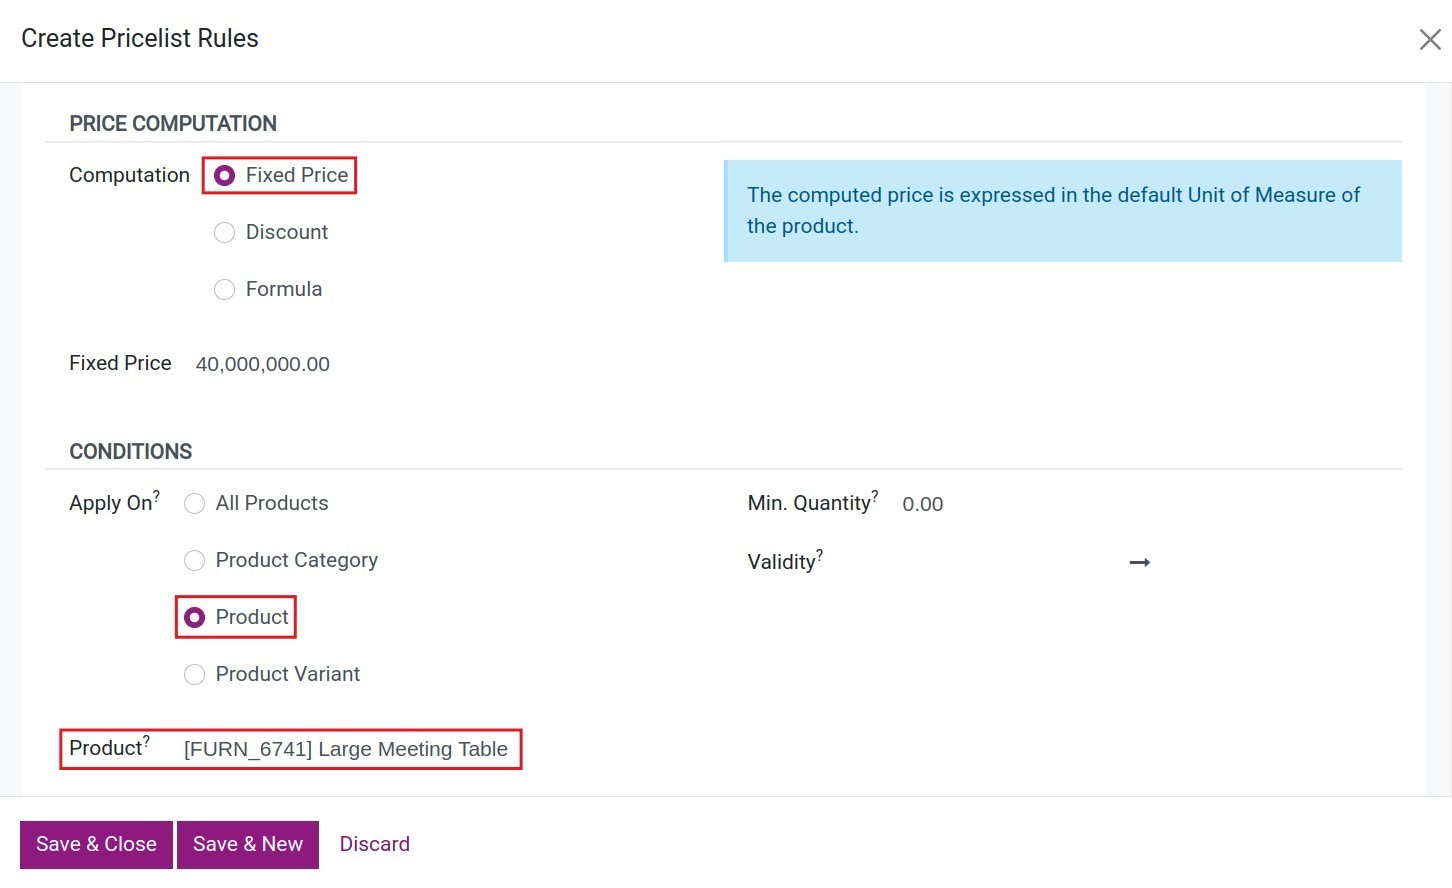
Task: Click the Create Pricelist Rules title
Action: [140, 38]
